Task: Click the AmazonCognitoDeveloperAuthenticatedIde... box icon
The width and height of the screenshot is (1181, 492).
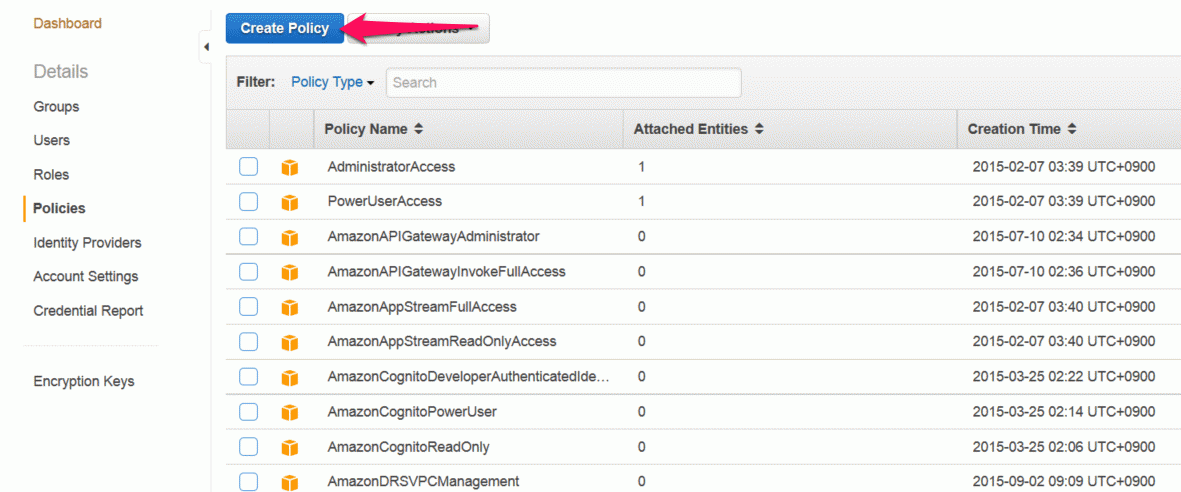Action: tap(290, 377)
